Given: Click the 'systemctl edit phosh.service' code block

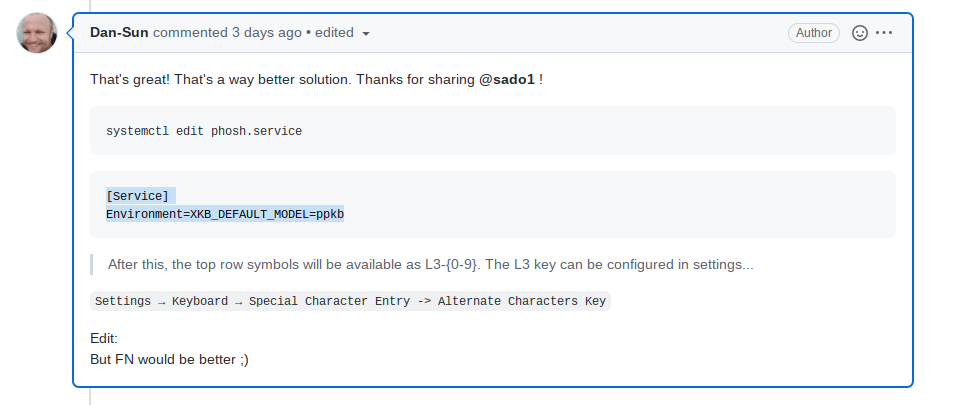Looking at the screenshot, I should [x=204, y=131].
